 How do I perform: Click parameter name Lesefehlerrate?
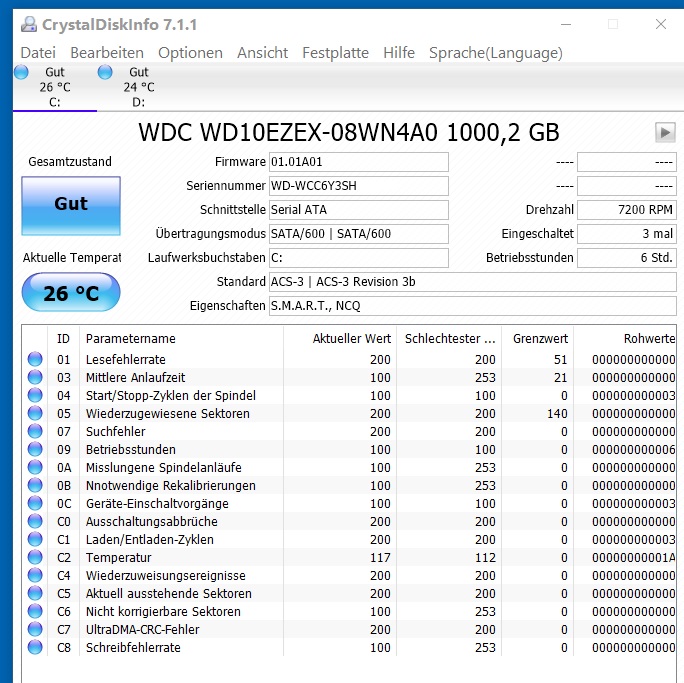(x=126, y=359)
